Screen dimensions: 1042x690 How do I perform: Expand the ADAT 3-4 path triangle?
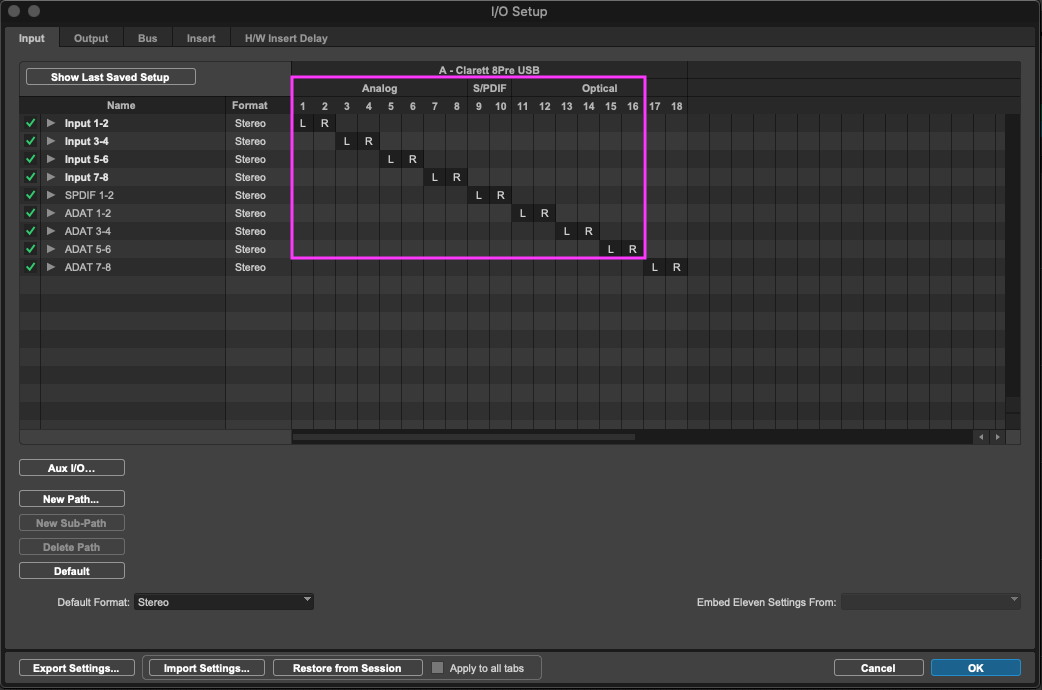[x=51, y=231]
